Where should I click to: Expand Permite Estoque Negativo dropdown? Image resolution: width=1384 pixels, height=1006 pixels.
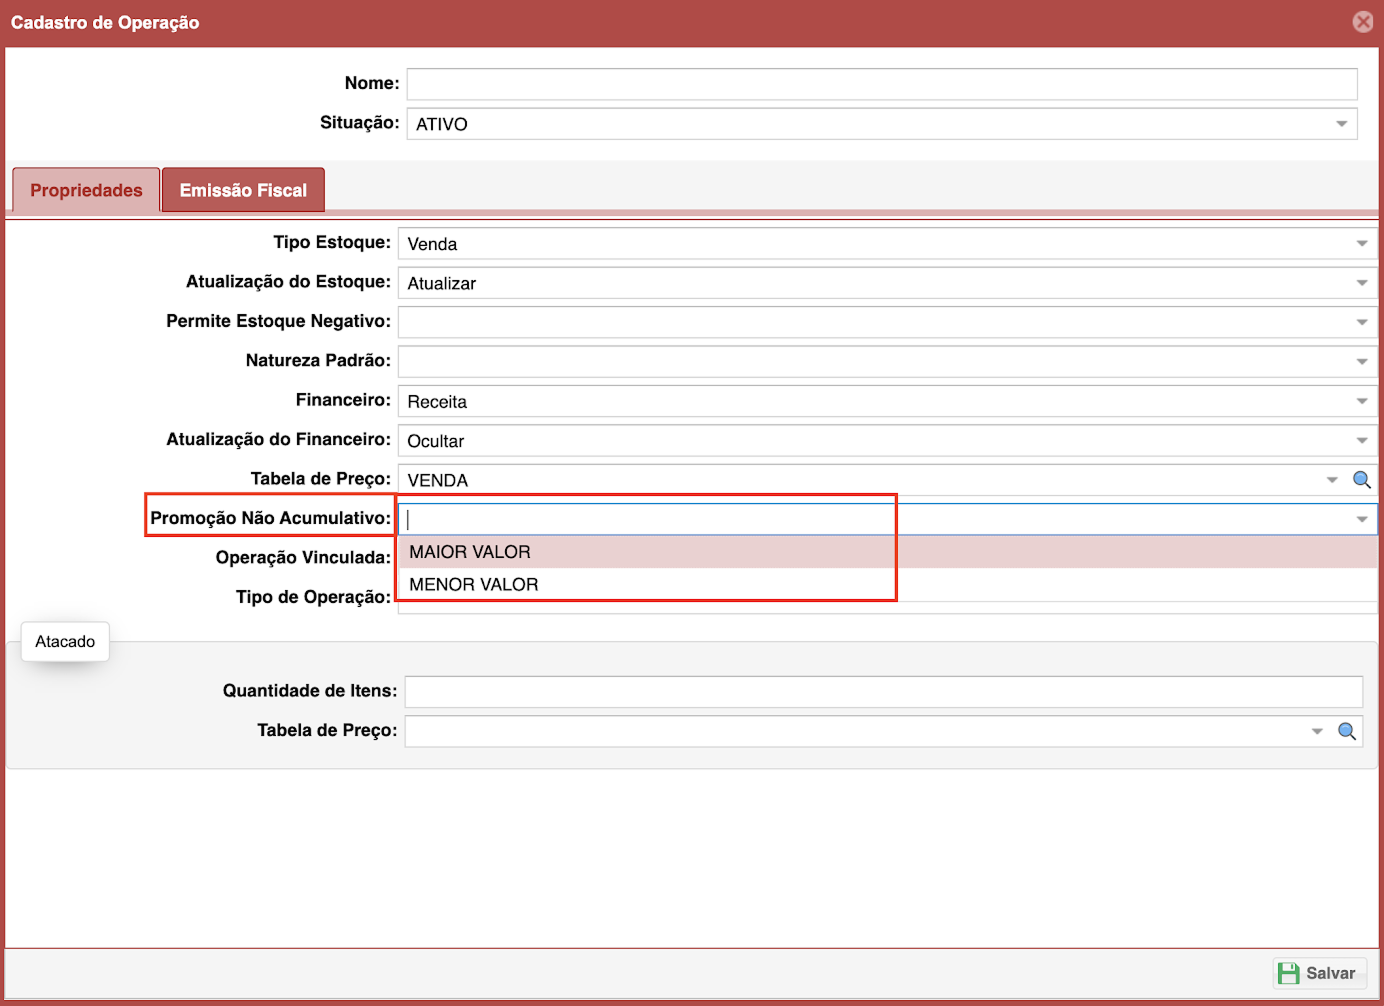[x=1361, y=322]
